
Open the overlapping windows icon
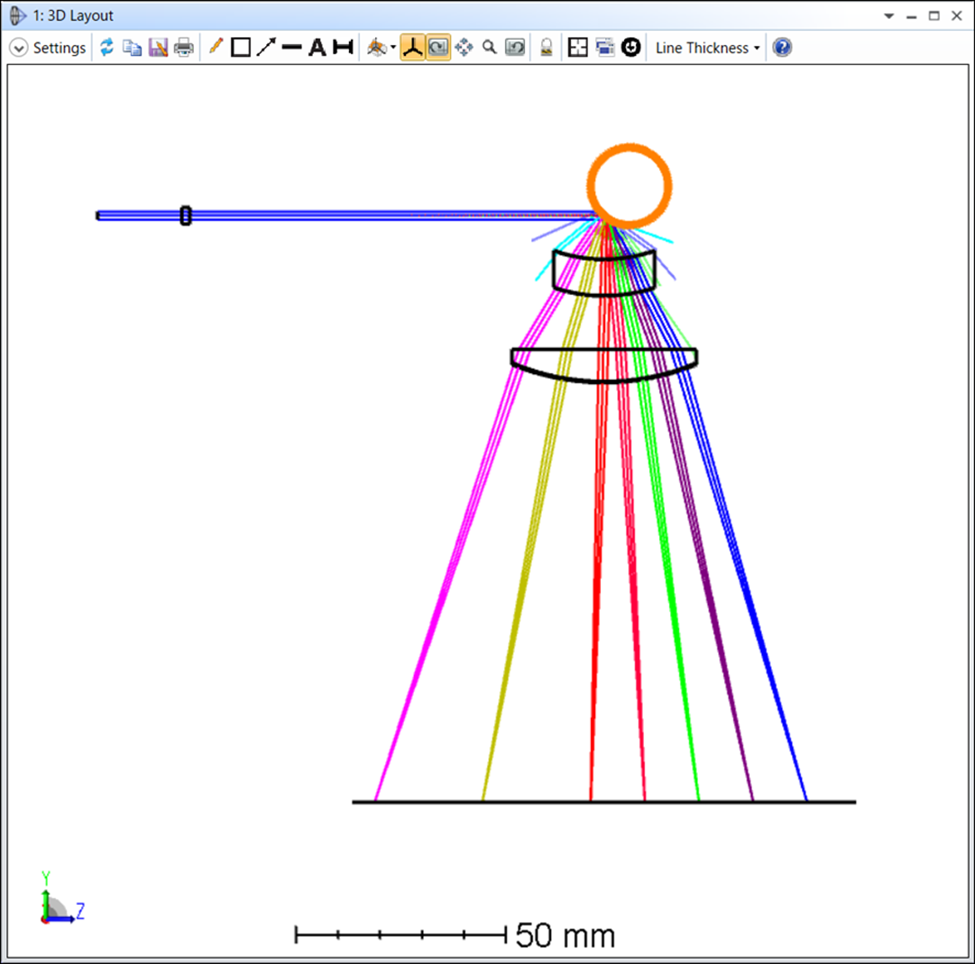coord(604,47)
